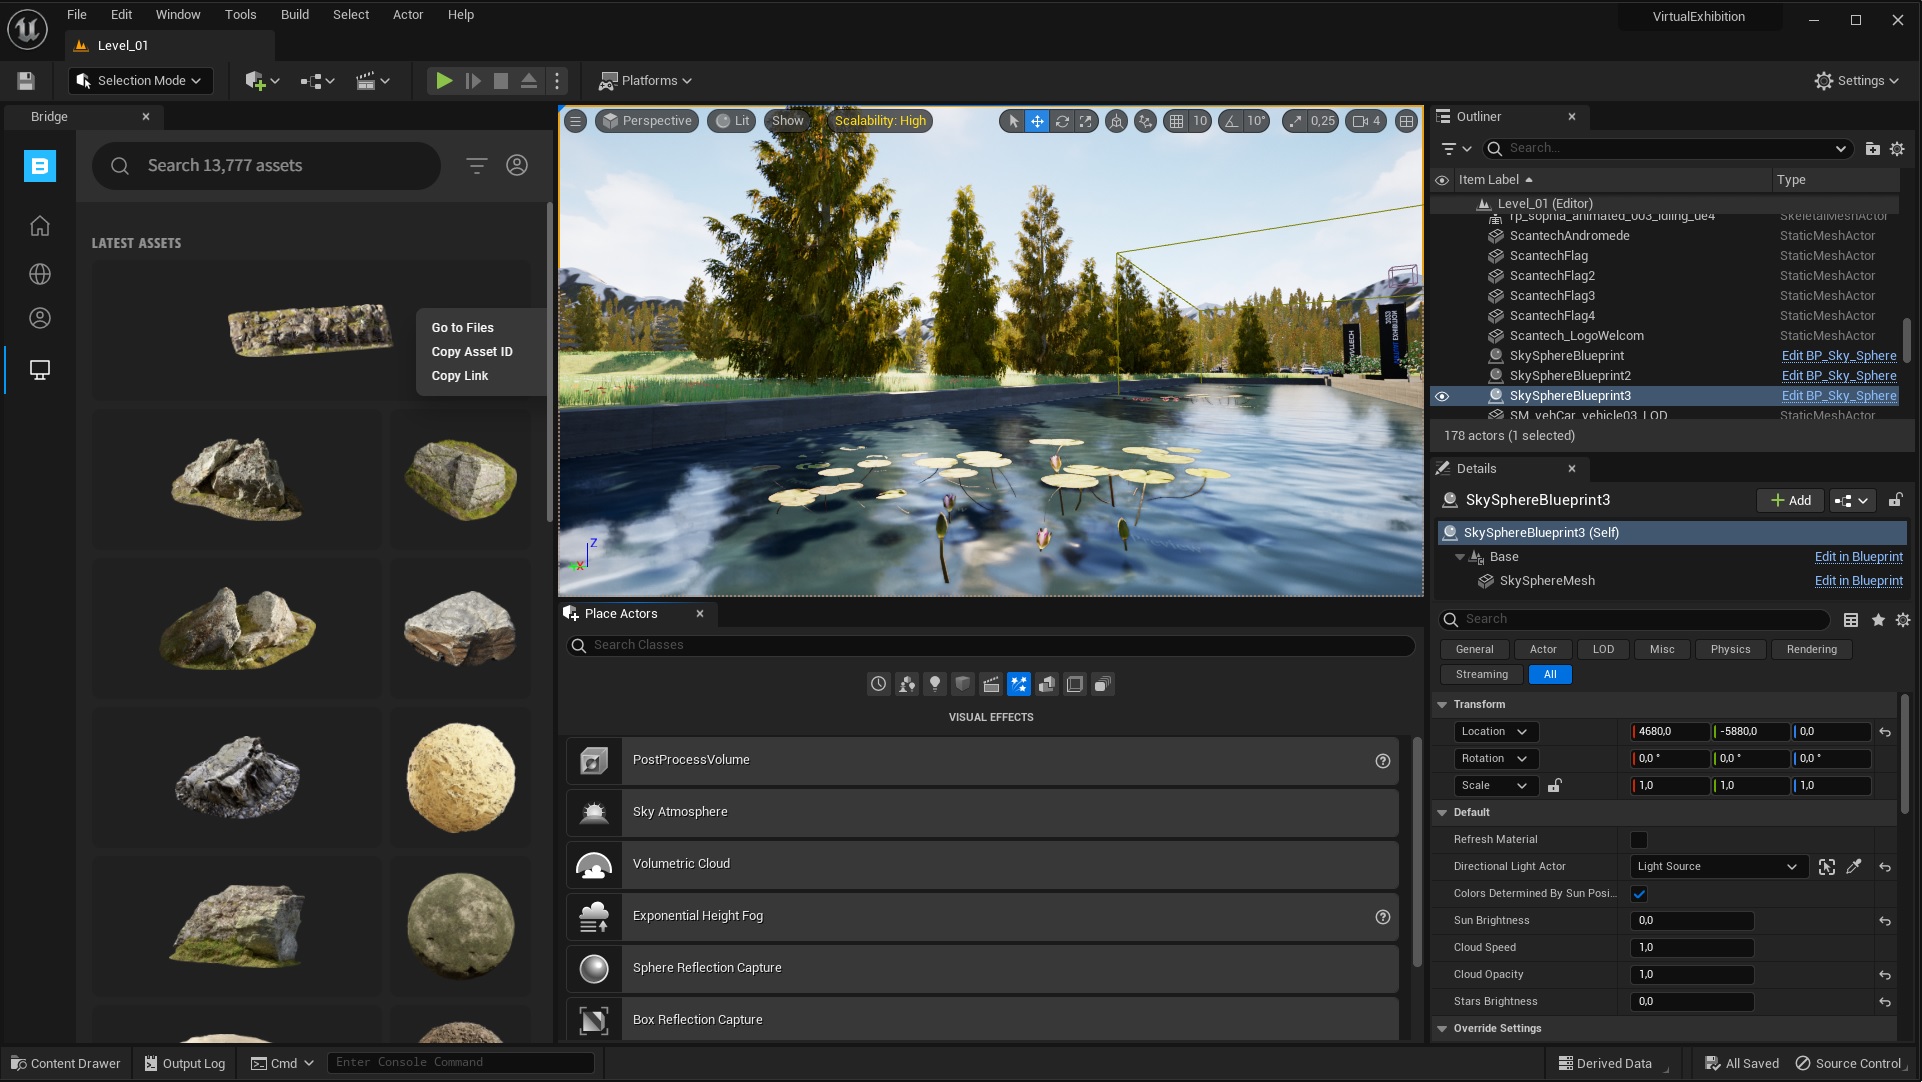
Task: Open the Selection Mode dropdown
Action: click(x=140, y=80)
